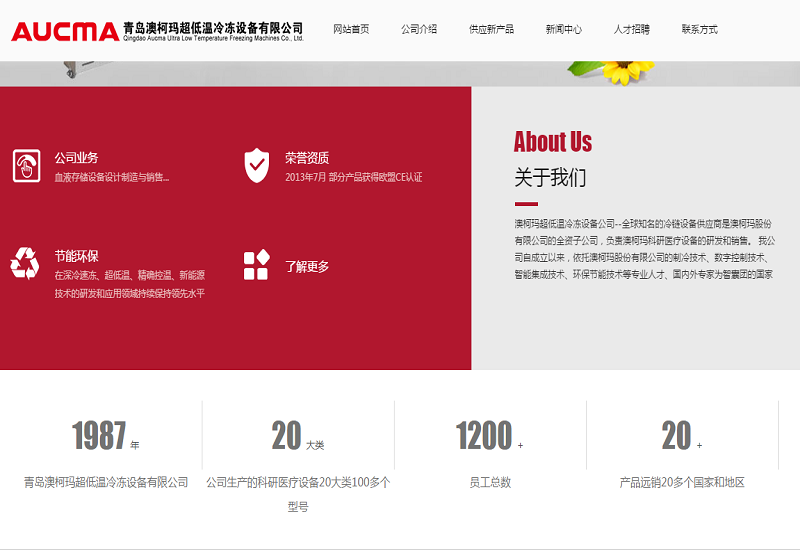Image resolution: width=800 pixels, height=550 pixels.
Task: Click the 了解更多 grid icon
Action: [x=257, y=265]
